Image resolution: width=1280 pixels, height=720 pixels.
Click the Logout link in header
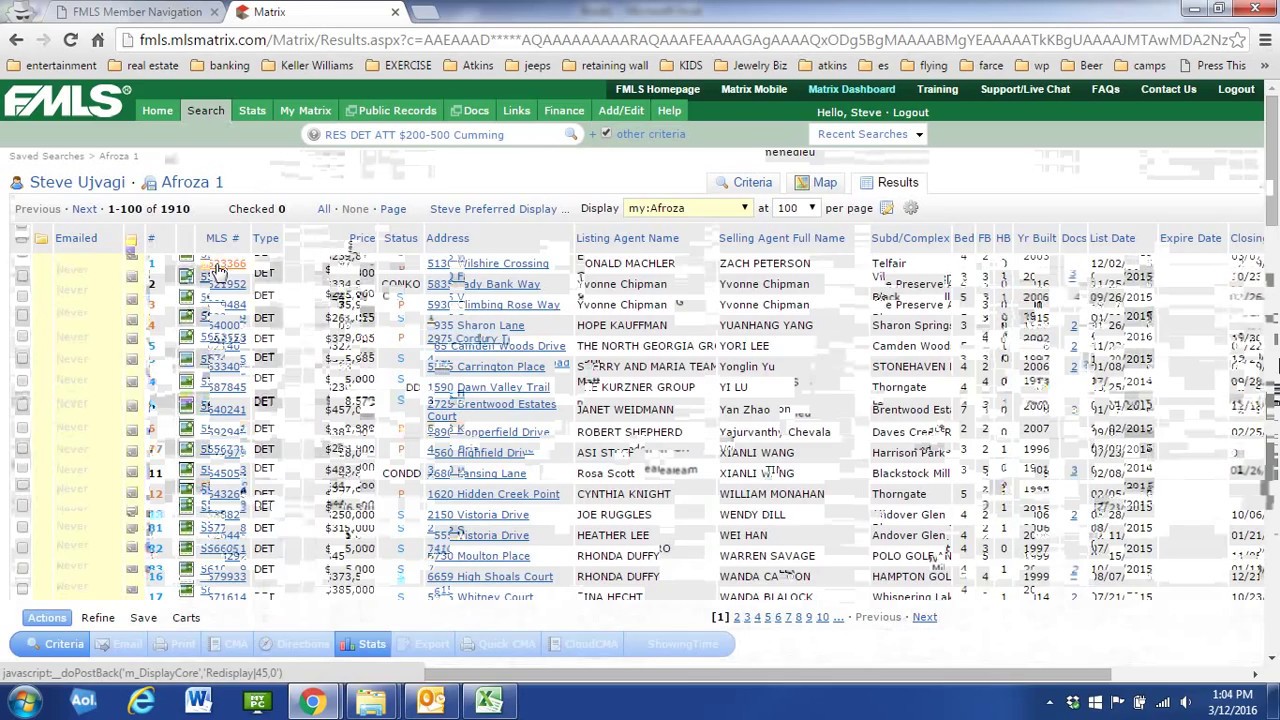click(x=1236, y=89)
